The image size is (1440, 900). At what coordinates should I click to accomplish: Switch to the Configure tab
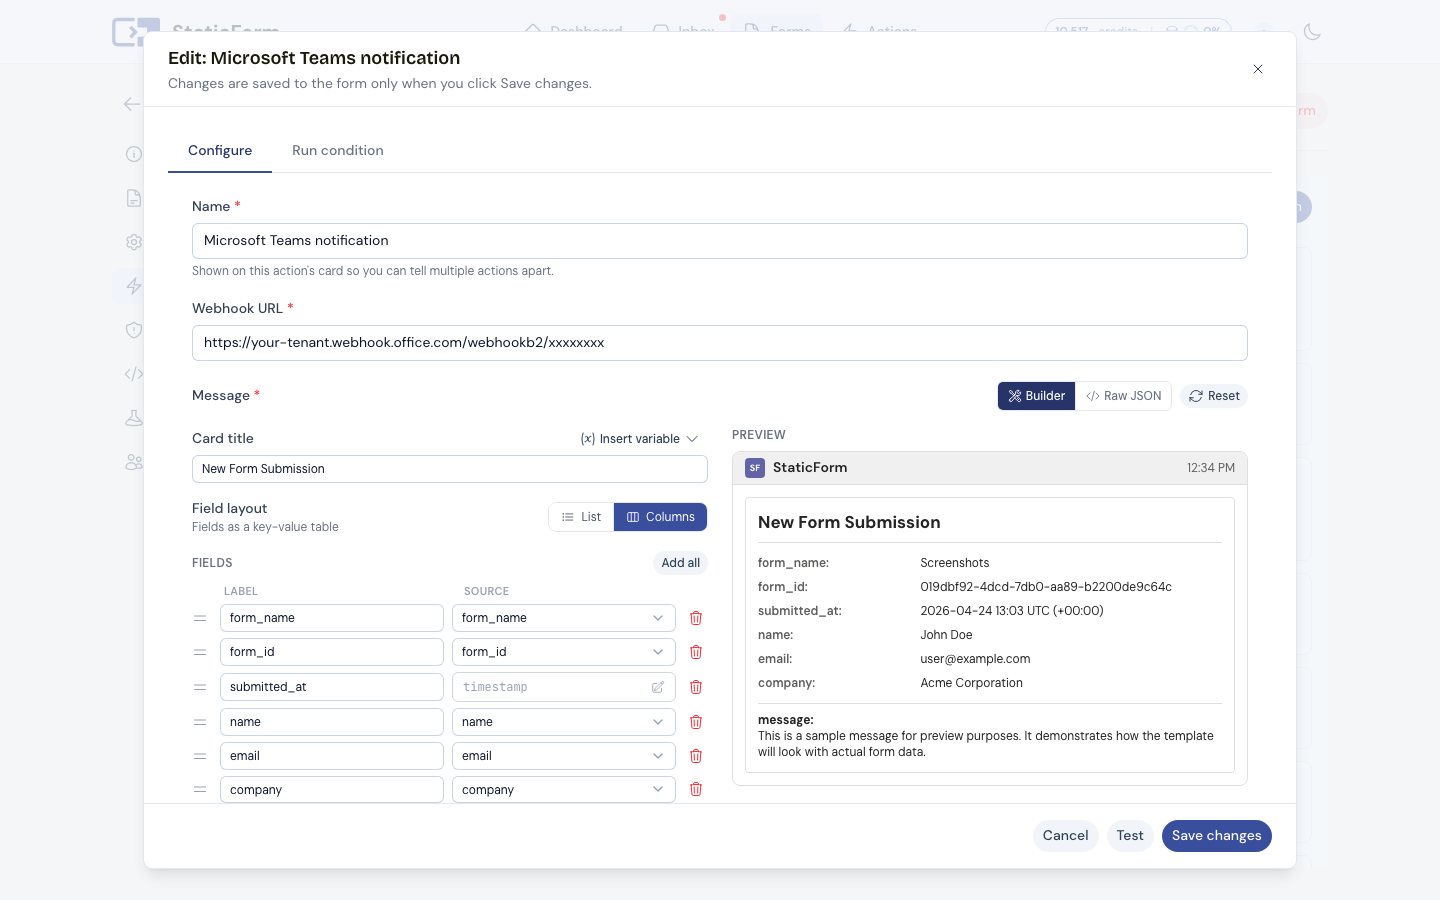[220, 151]
